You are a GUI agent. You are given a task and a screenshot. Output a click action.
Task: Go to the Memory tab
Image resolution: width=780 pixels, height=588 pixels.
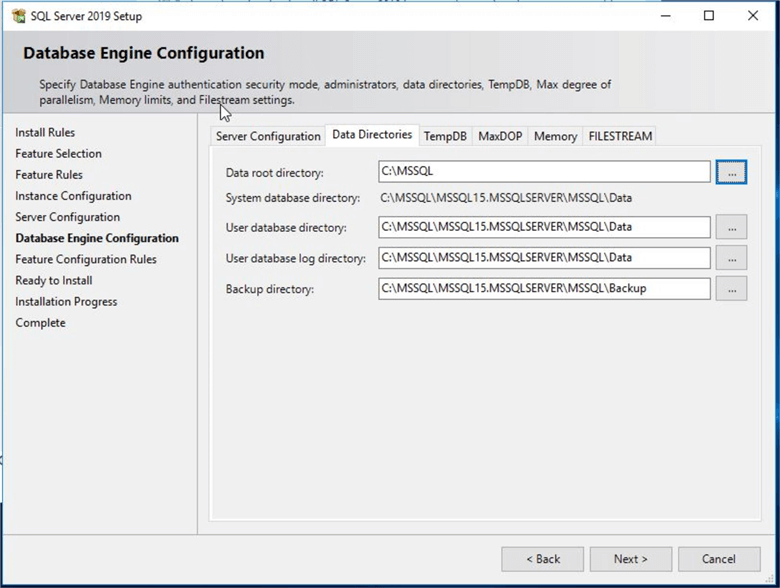(x=555, y=136)
